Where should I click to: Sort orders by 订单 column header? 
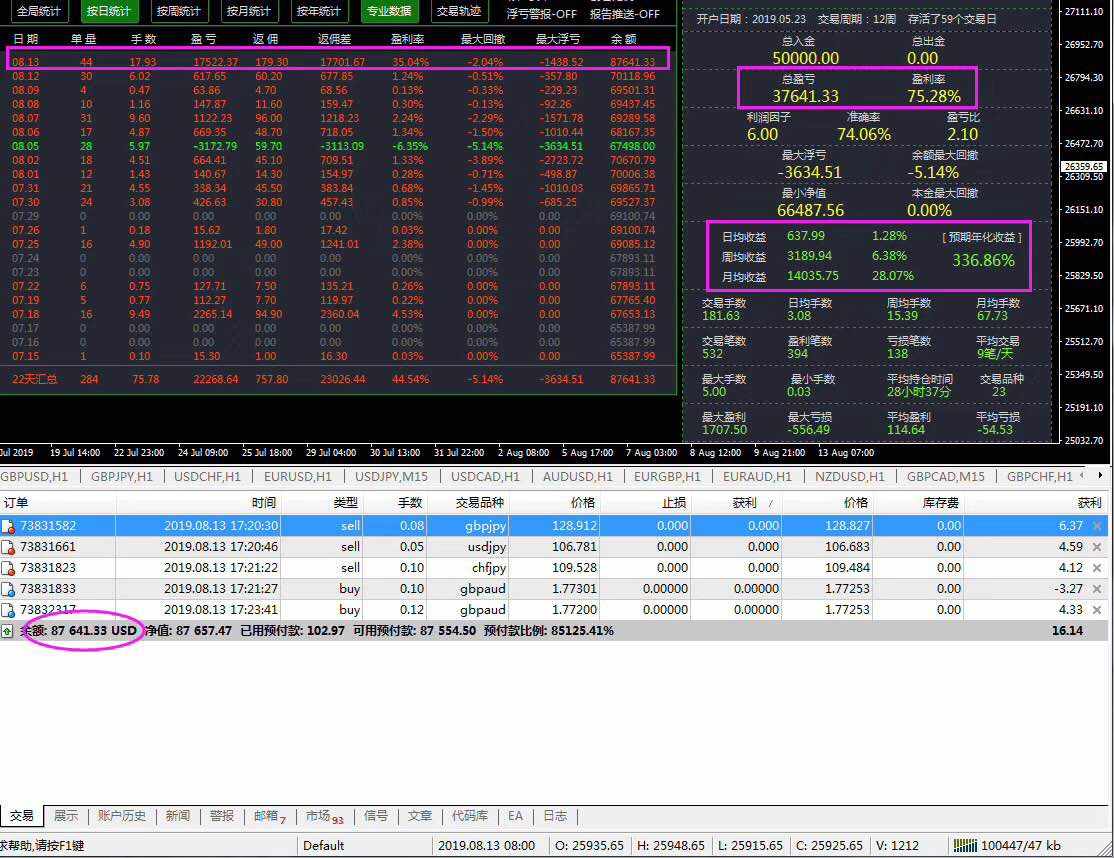coord(58,503)
